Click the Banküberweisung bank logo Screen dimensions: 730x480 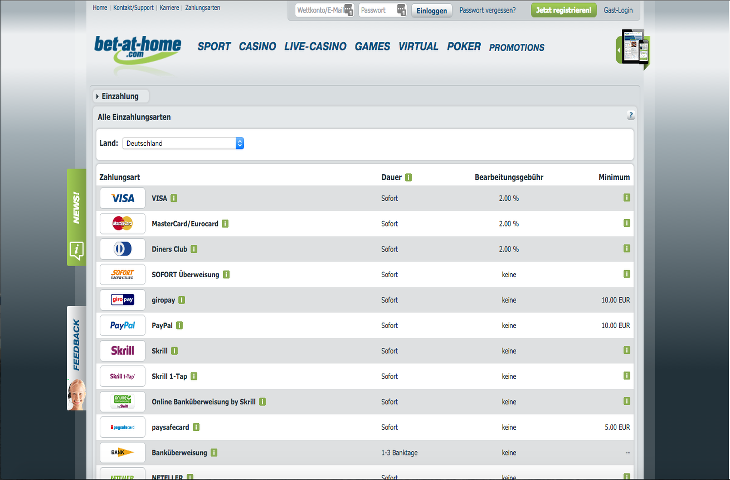pos(122,452)
